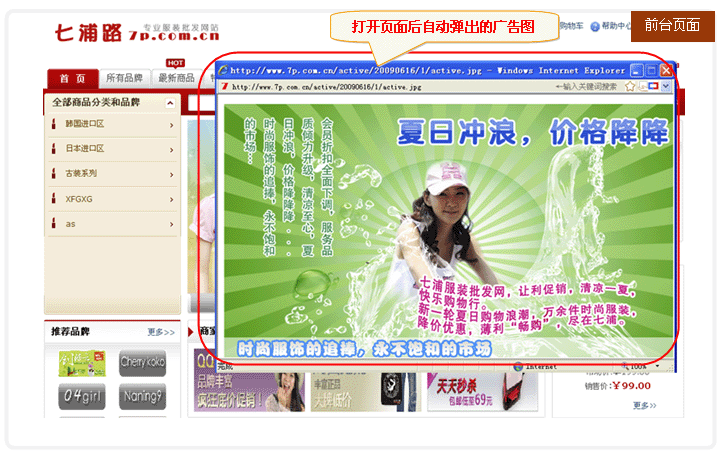Image resolution: width=718 pixels, height=453 pixels.
Task: Switch to the 所有品牌 tab
Action: 124,78
